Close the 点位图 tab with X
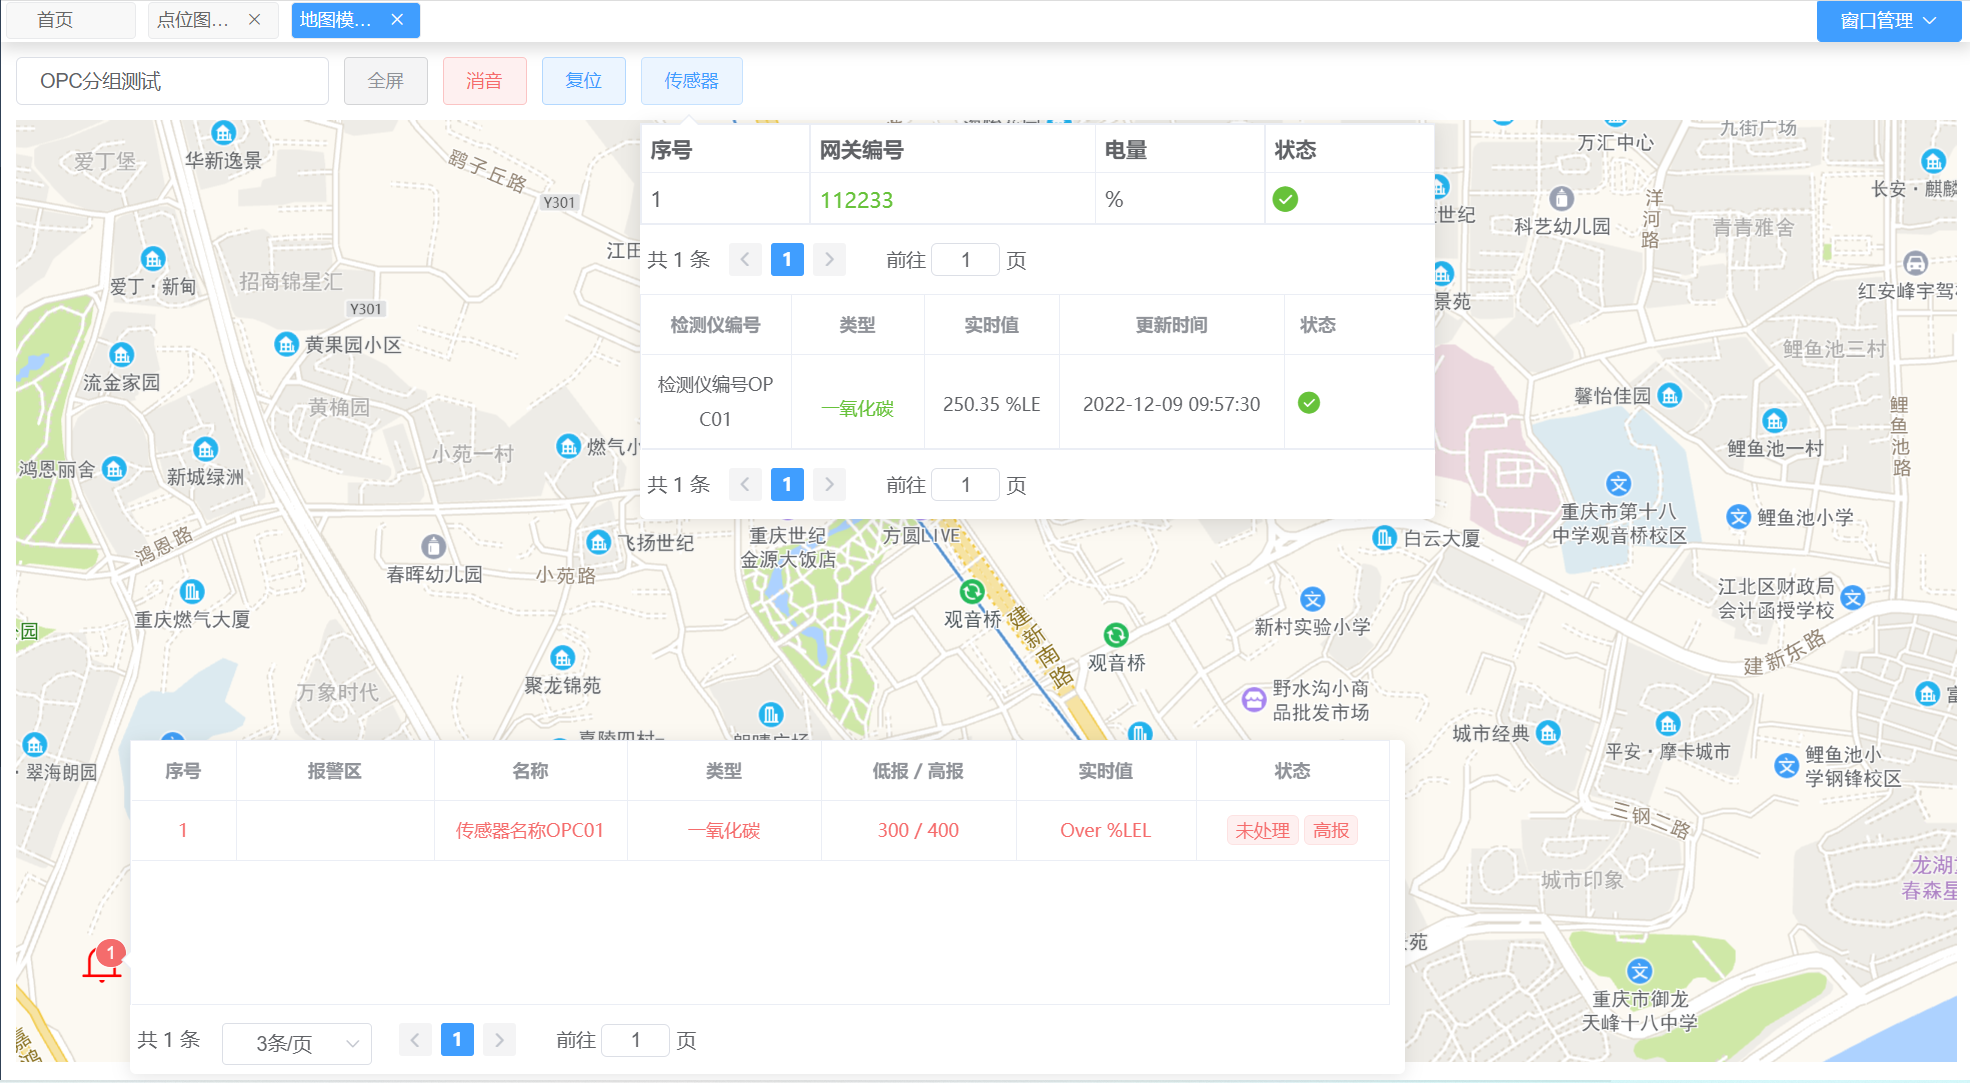The height and width of the screenshot is (1083, 1970). pos(254,20)
